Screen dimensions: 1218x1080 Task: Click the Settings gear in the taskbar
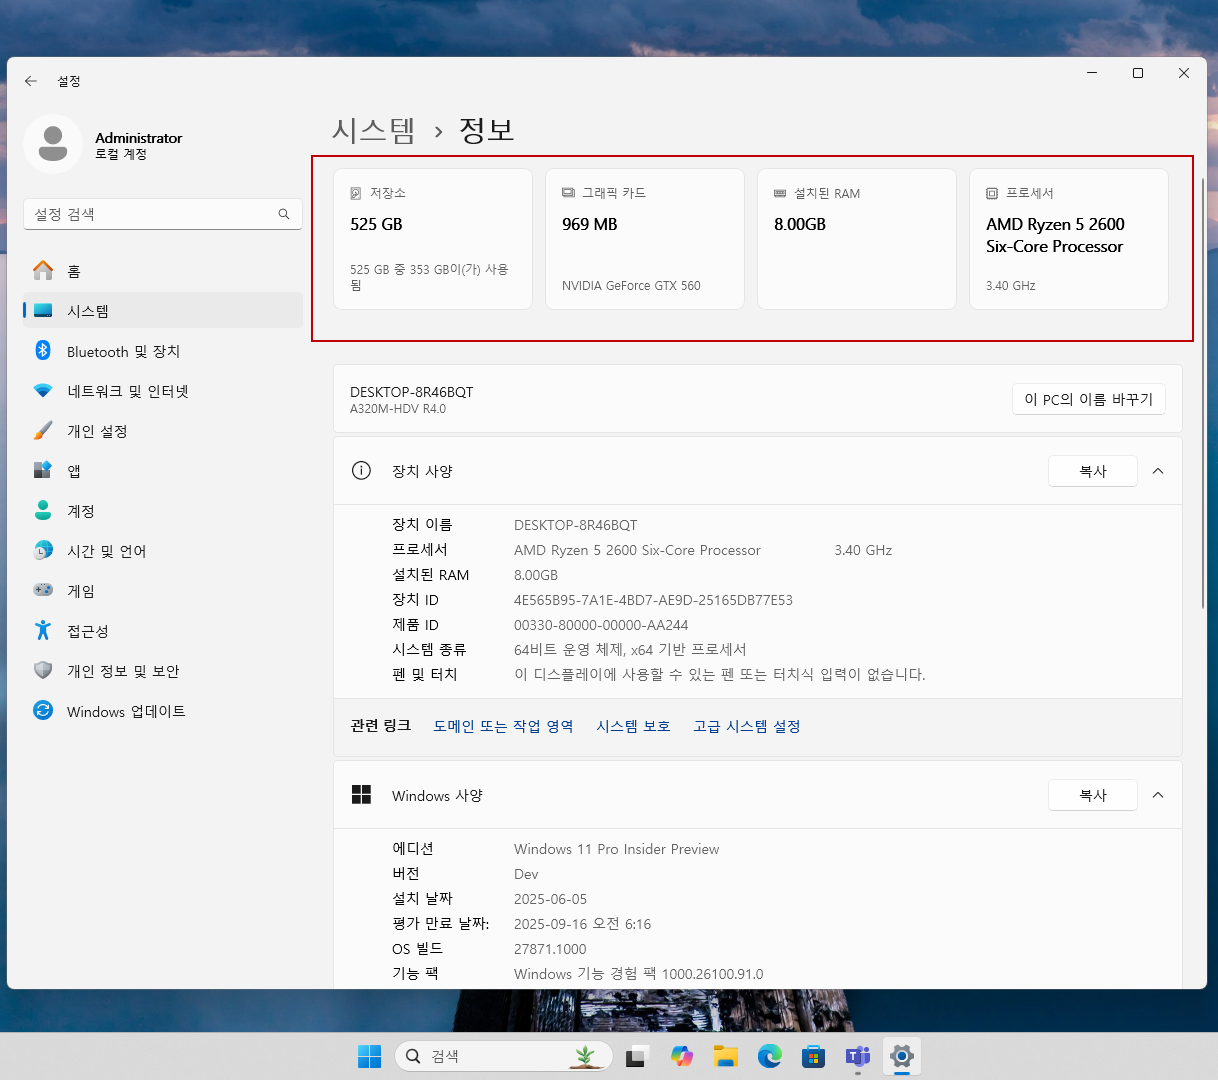902,1056
